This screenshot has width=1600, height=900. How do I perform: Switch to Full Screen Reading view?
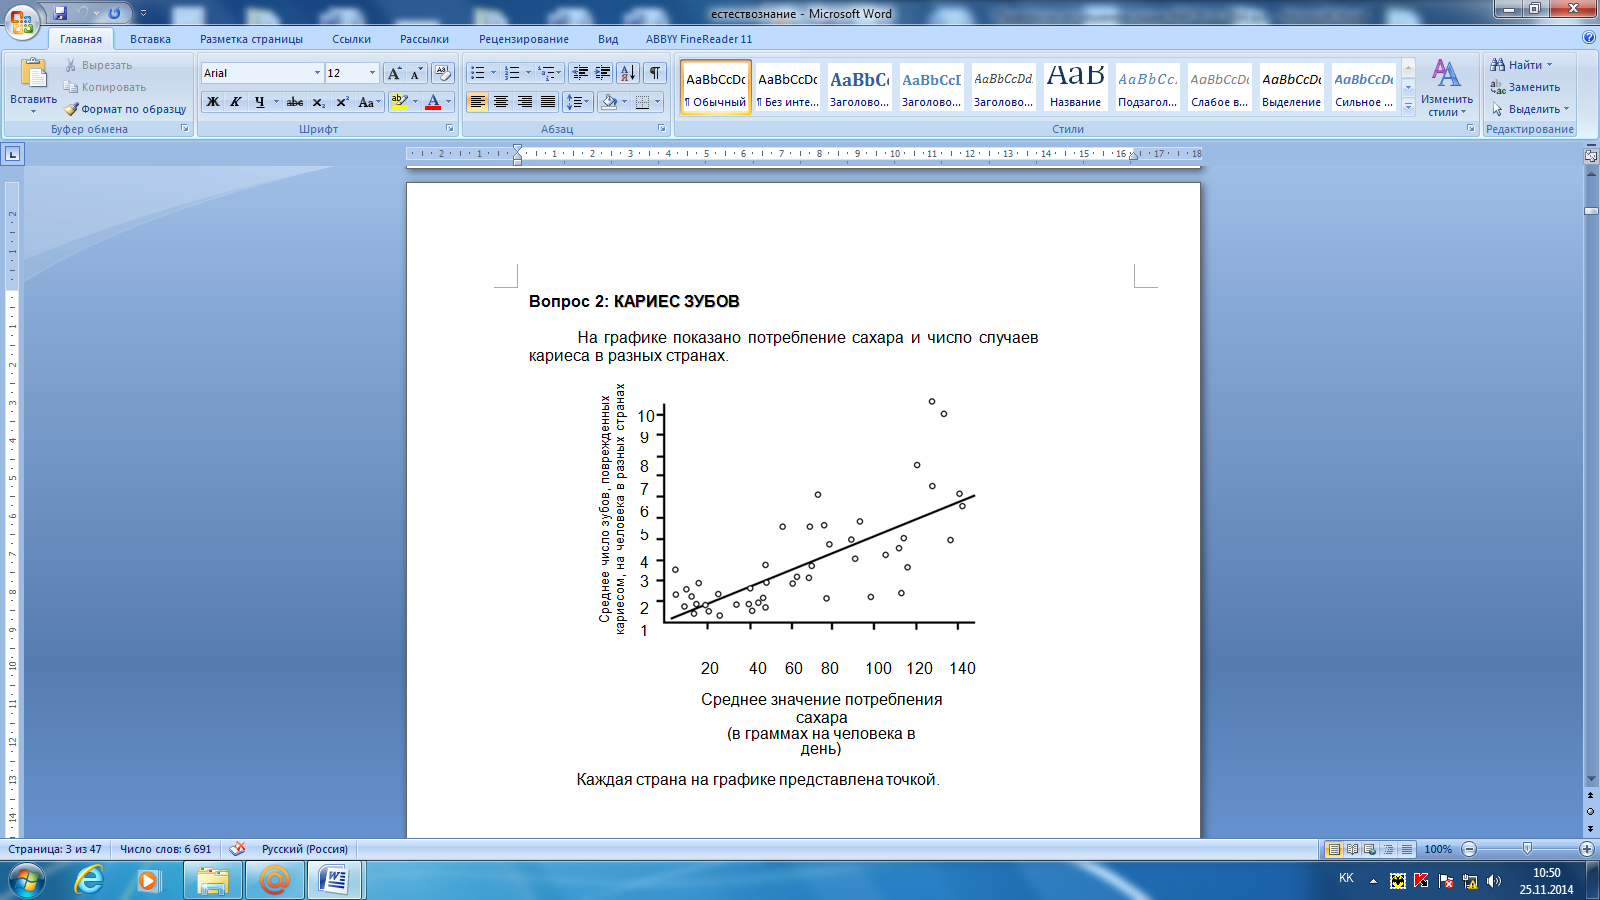pyautogui.click(x=1352, y=849)
